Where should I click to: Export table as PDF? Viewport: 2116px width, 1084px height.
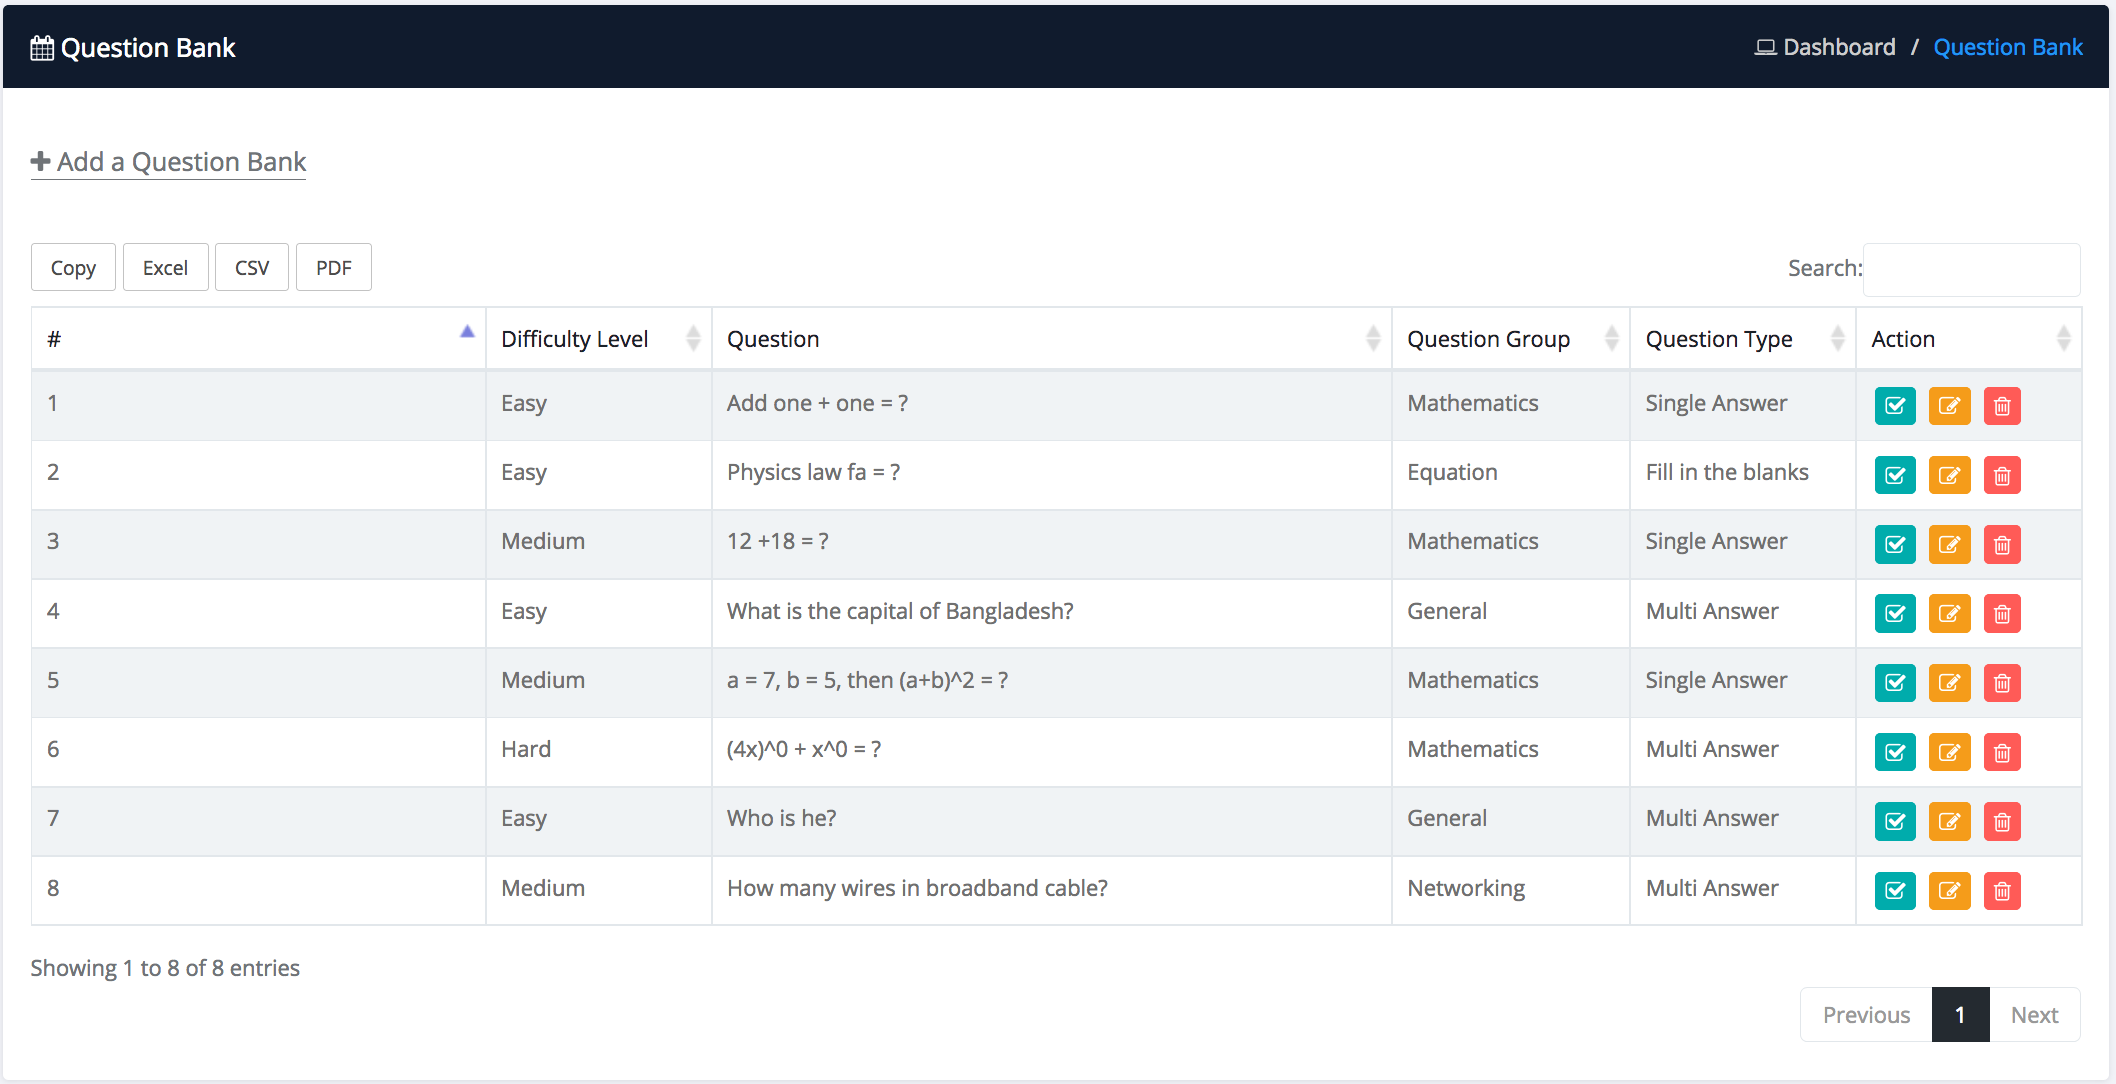[333, 268]
